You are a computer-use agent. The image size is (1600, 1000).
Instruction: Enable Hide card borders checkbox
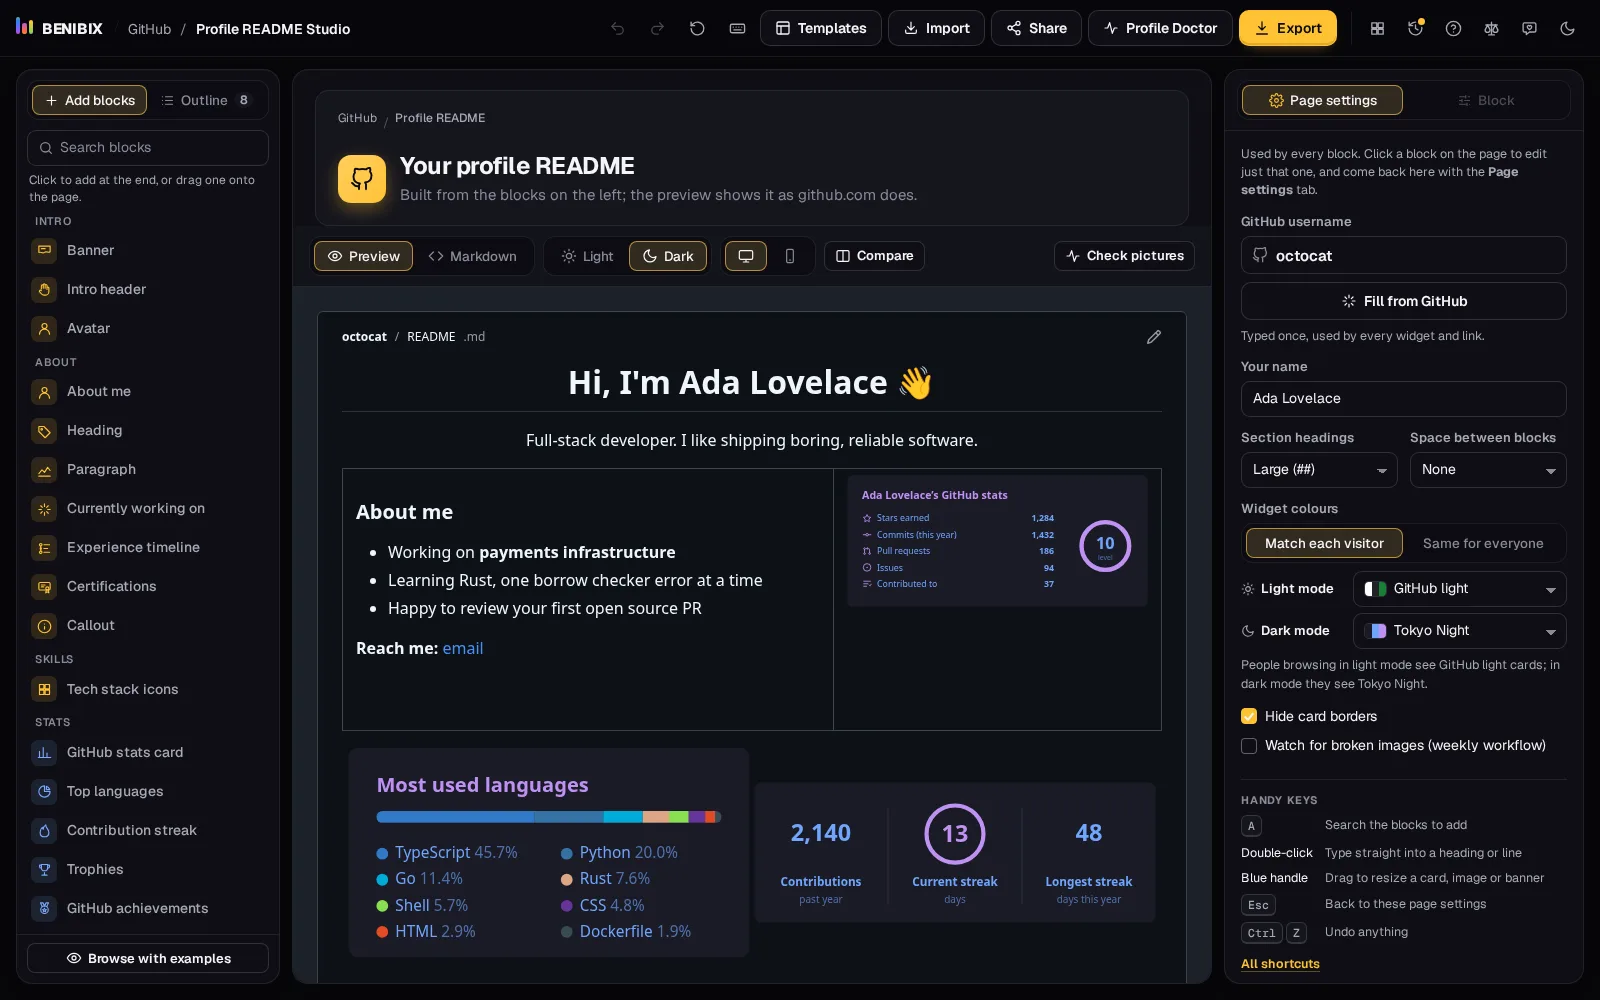pyautogui.click(x=1249, y=716)
